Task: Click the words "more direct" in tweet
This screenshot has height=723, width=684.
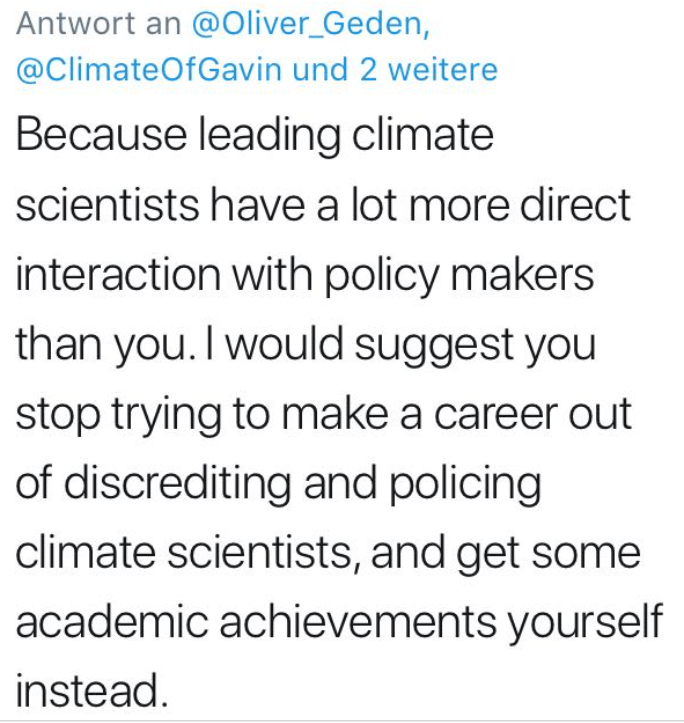Action: click(520, 205)
